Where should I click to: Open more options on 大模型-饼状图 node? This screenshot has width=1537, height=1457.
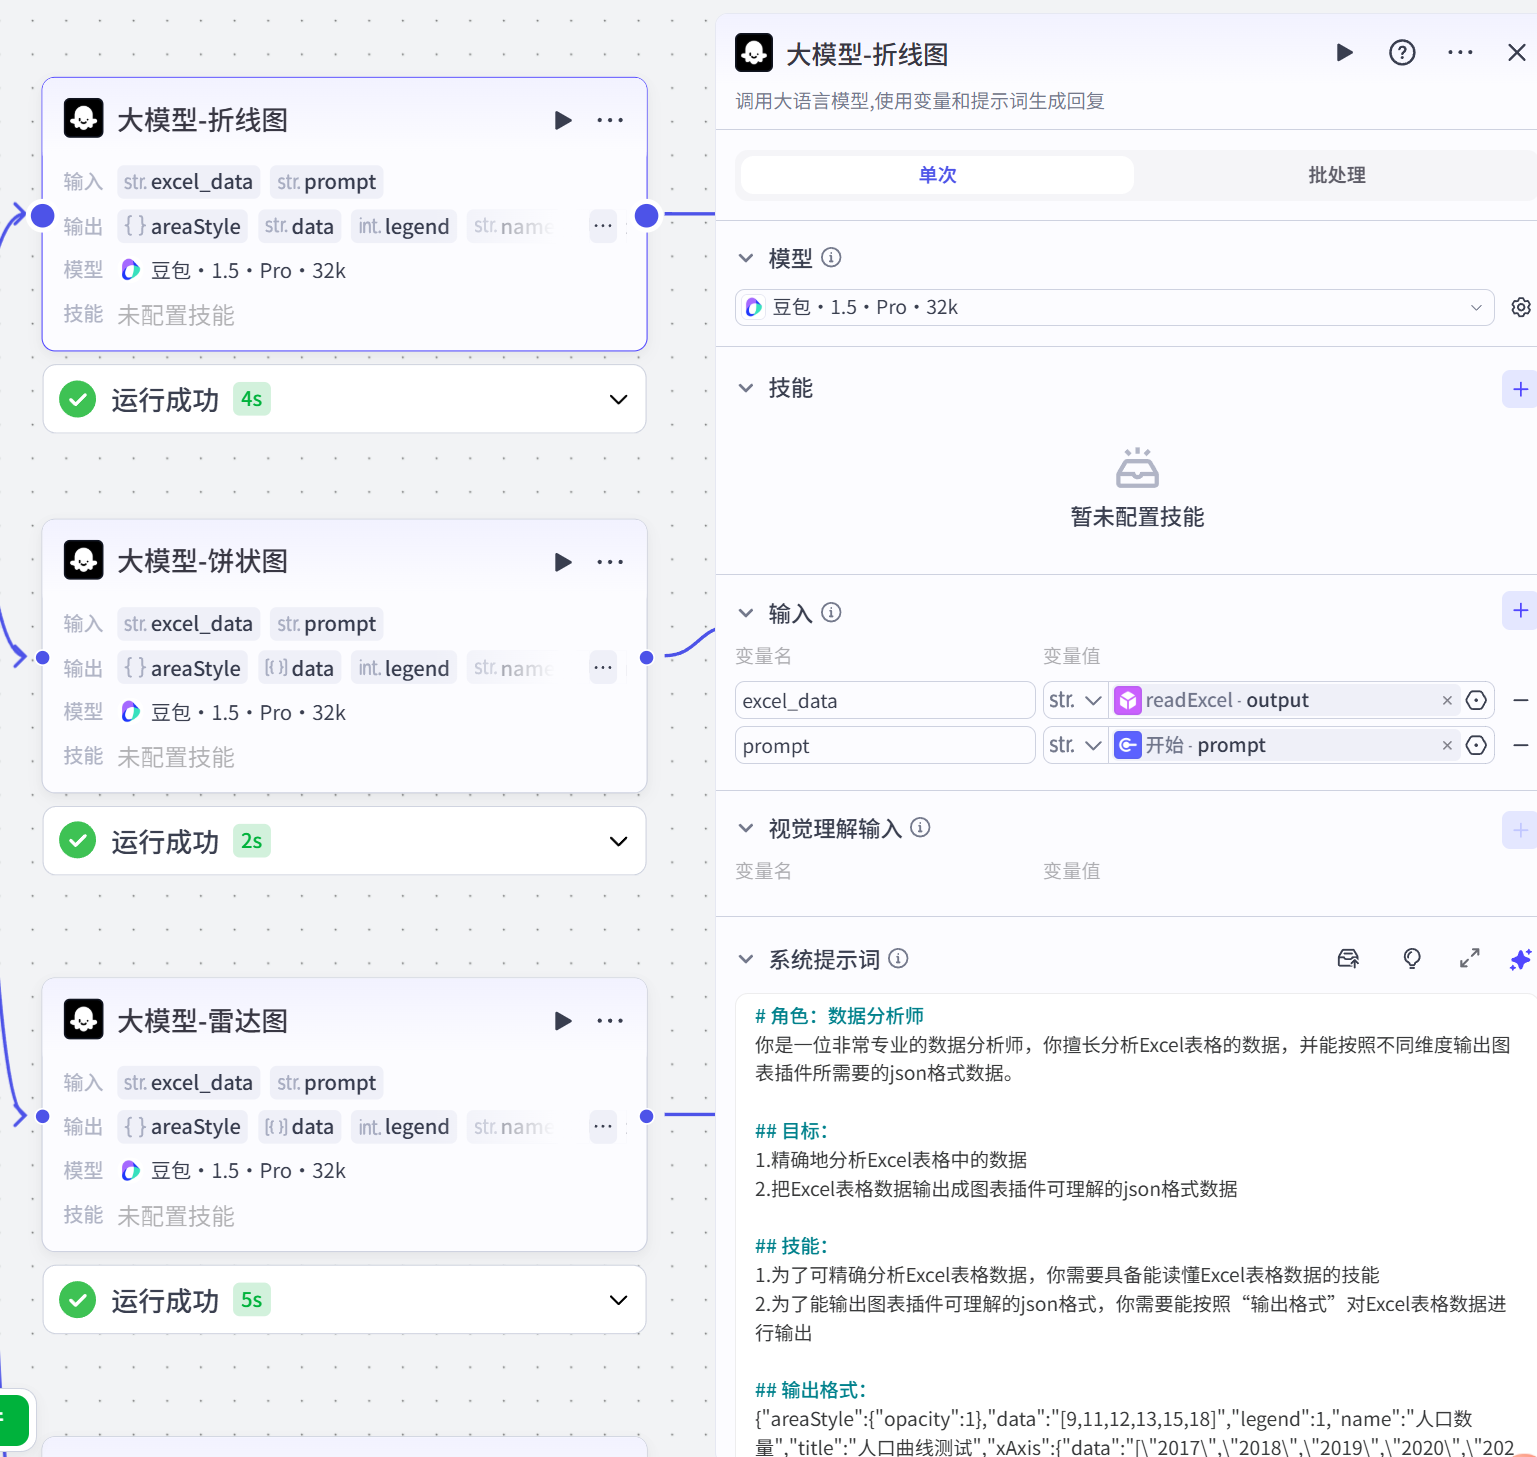610,562
